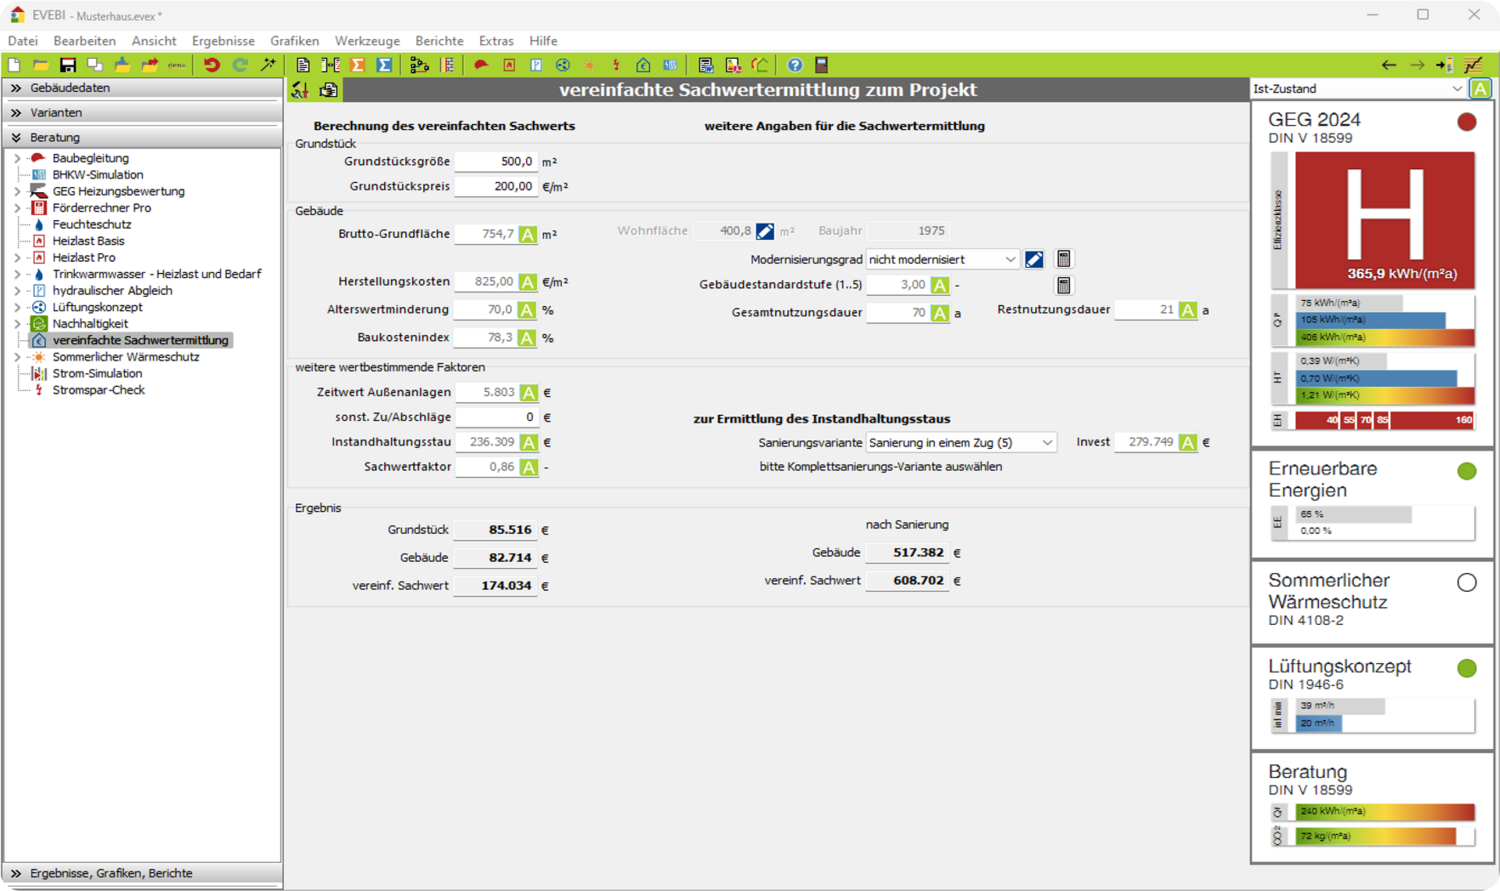
Task: Toggle the A button next to Invest
Action: 1187,442
